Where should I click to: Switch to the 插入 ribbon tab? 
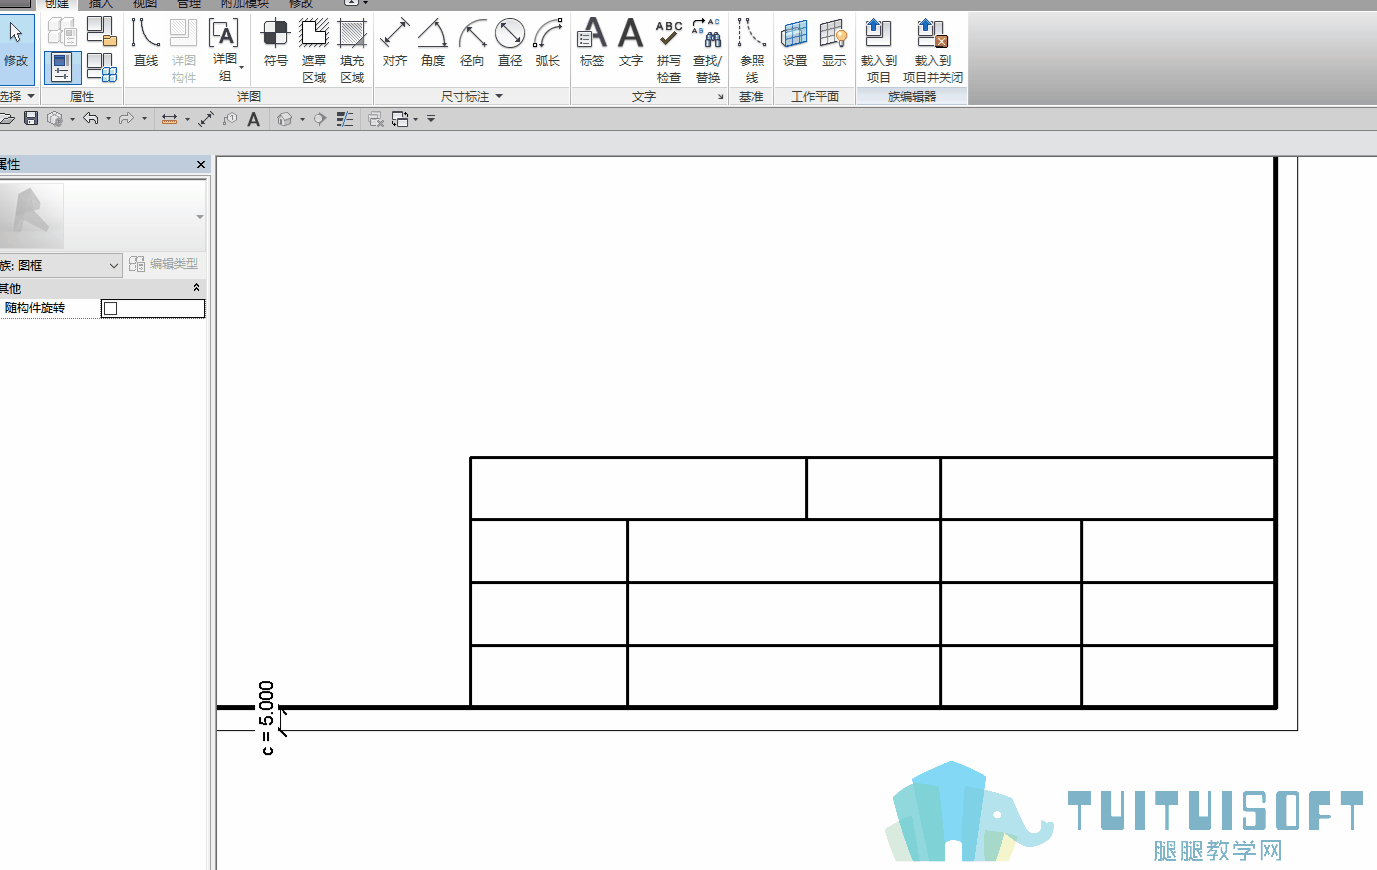[x=101, y=5]
